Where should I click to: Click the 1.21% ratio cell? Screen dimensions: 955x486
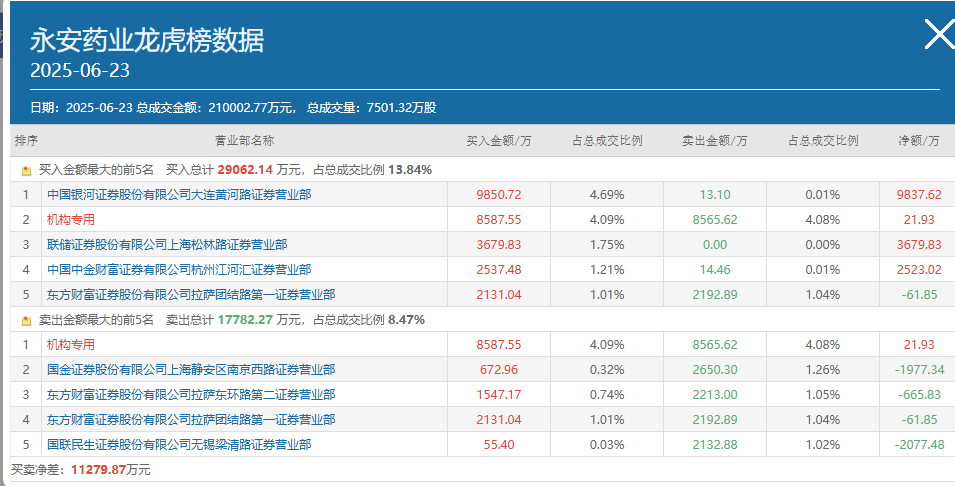(607, 270)
